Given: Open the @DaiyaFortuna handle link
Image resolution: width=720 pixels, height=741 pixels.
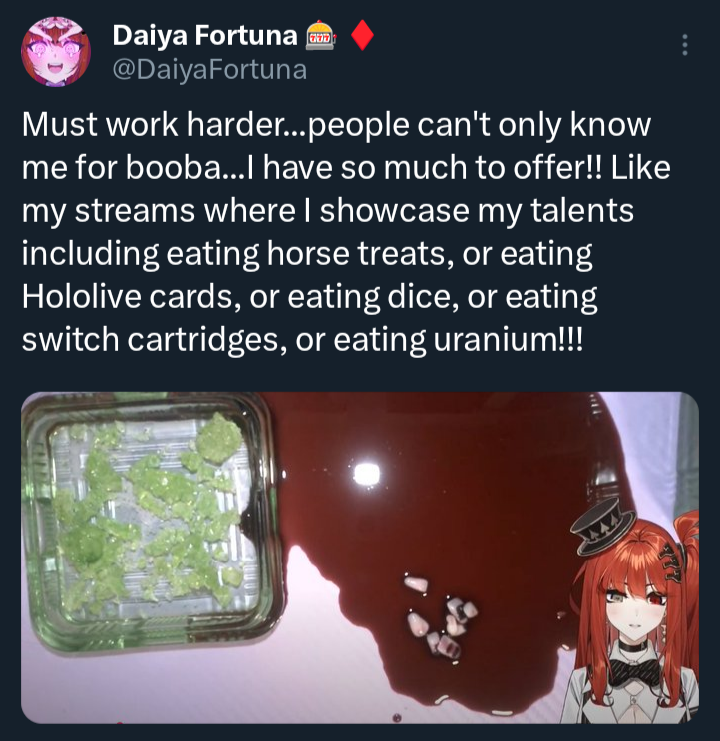Looking at the screenshot, I should 209,70.
